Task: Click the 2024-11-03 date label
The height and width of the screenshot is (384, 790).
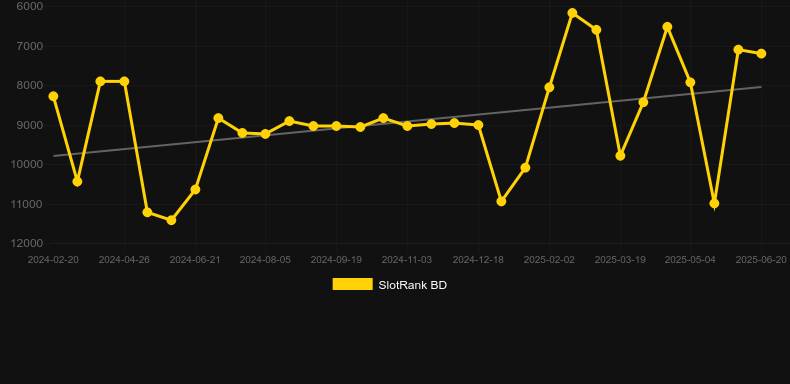Action: coord(407,260)
